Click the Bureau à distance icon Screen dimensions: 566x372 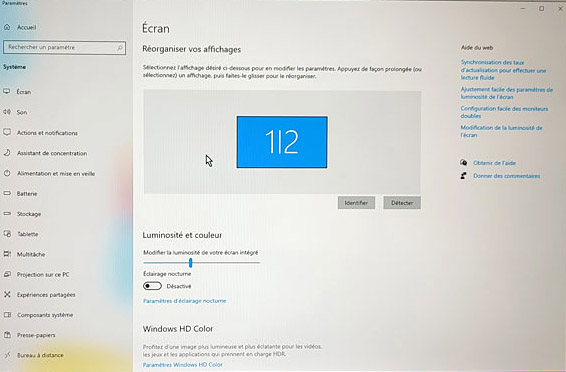(7, 355)
